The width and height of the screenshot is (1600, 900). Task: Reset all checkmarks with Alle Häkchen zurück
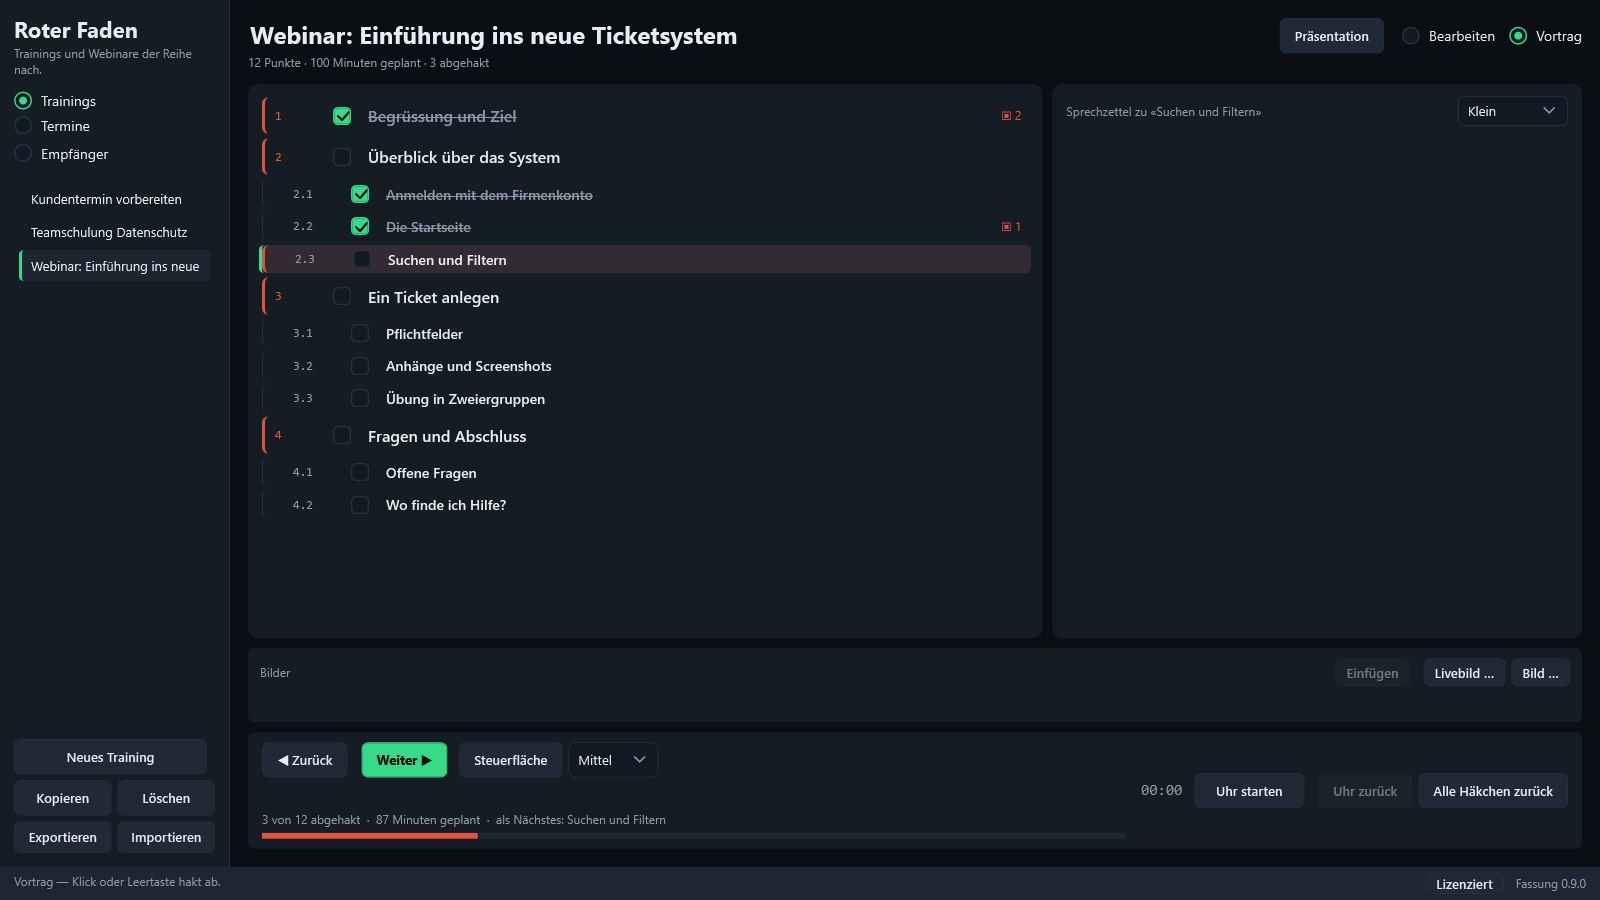point(1493,791)
